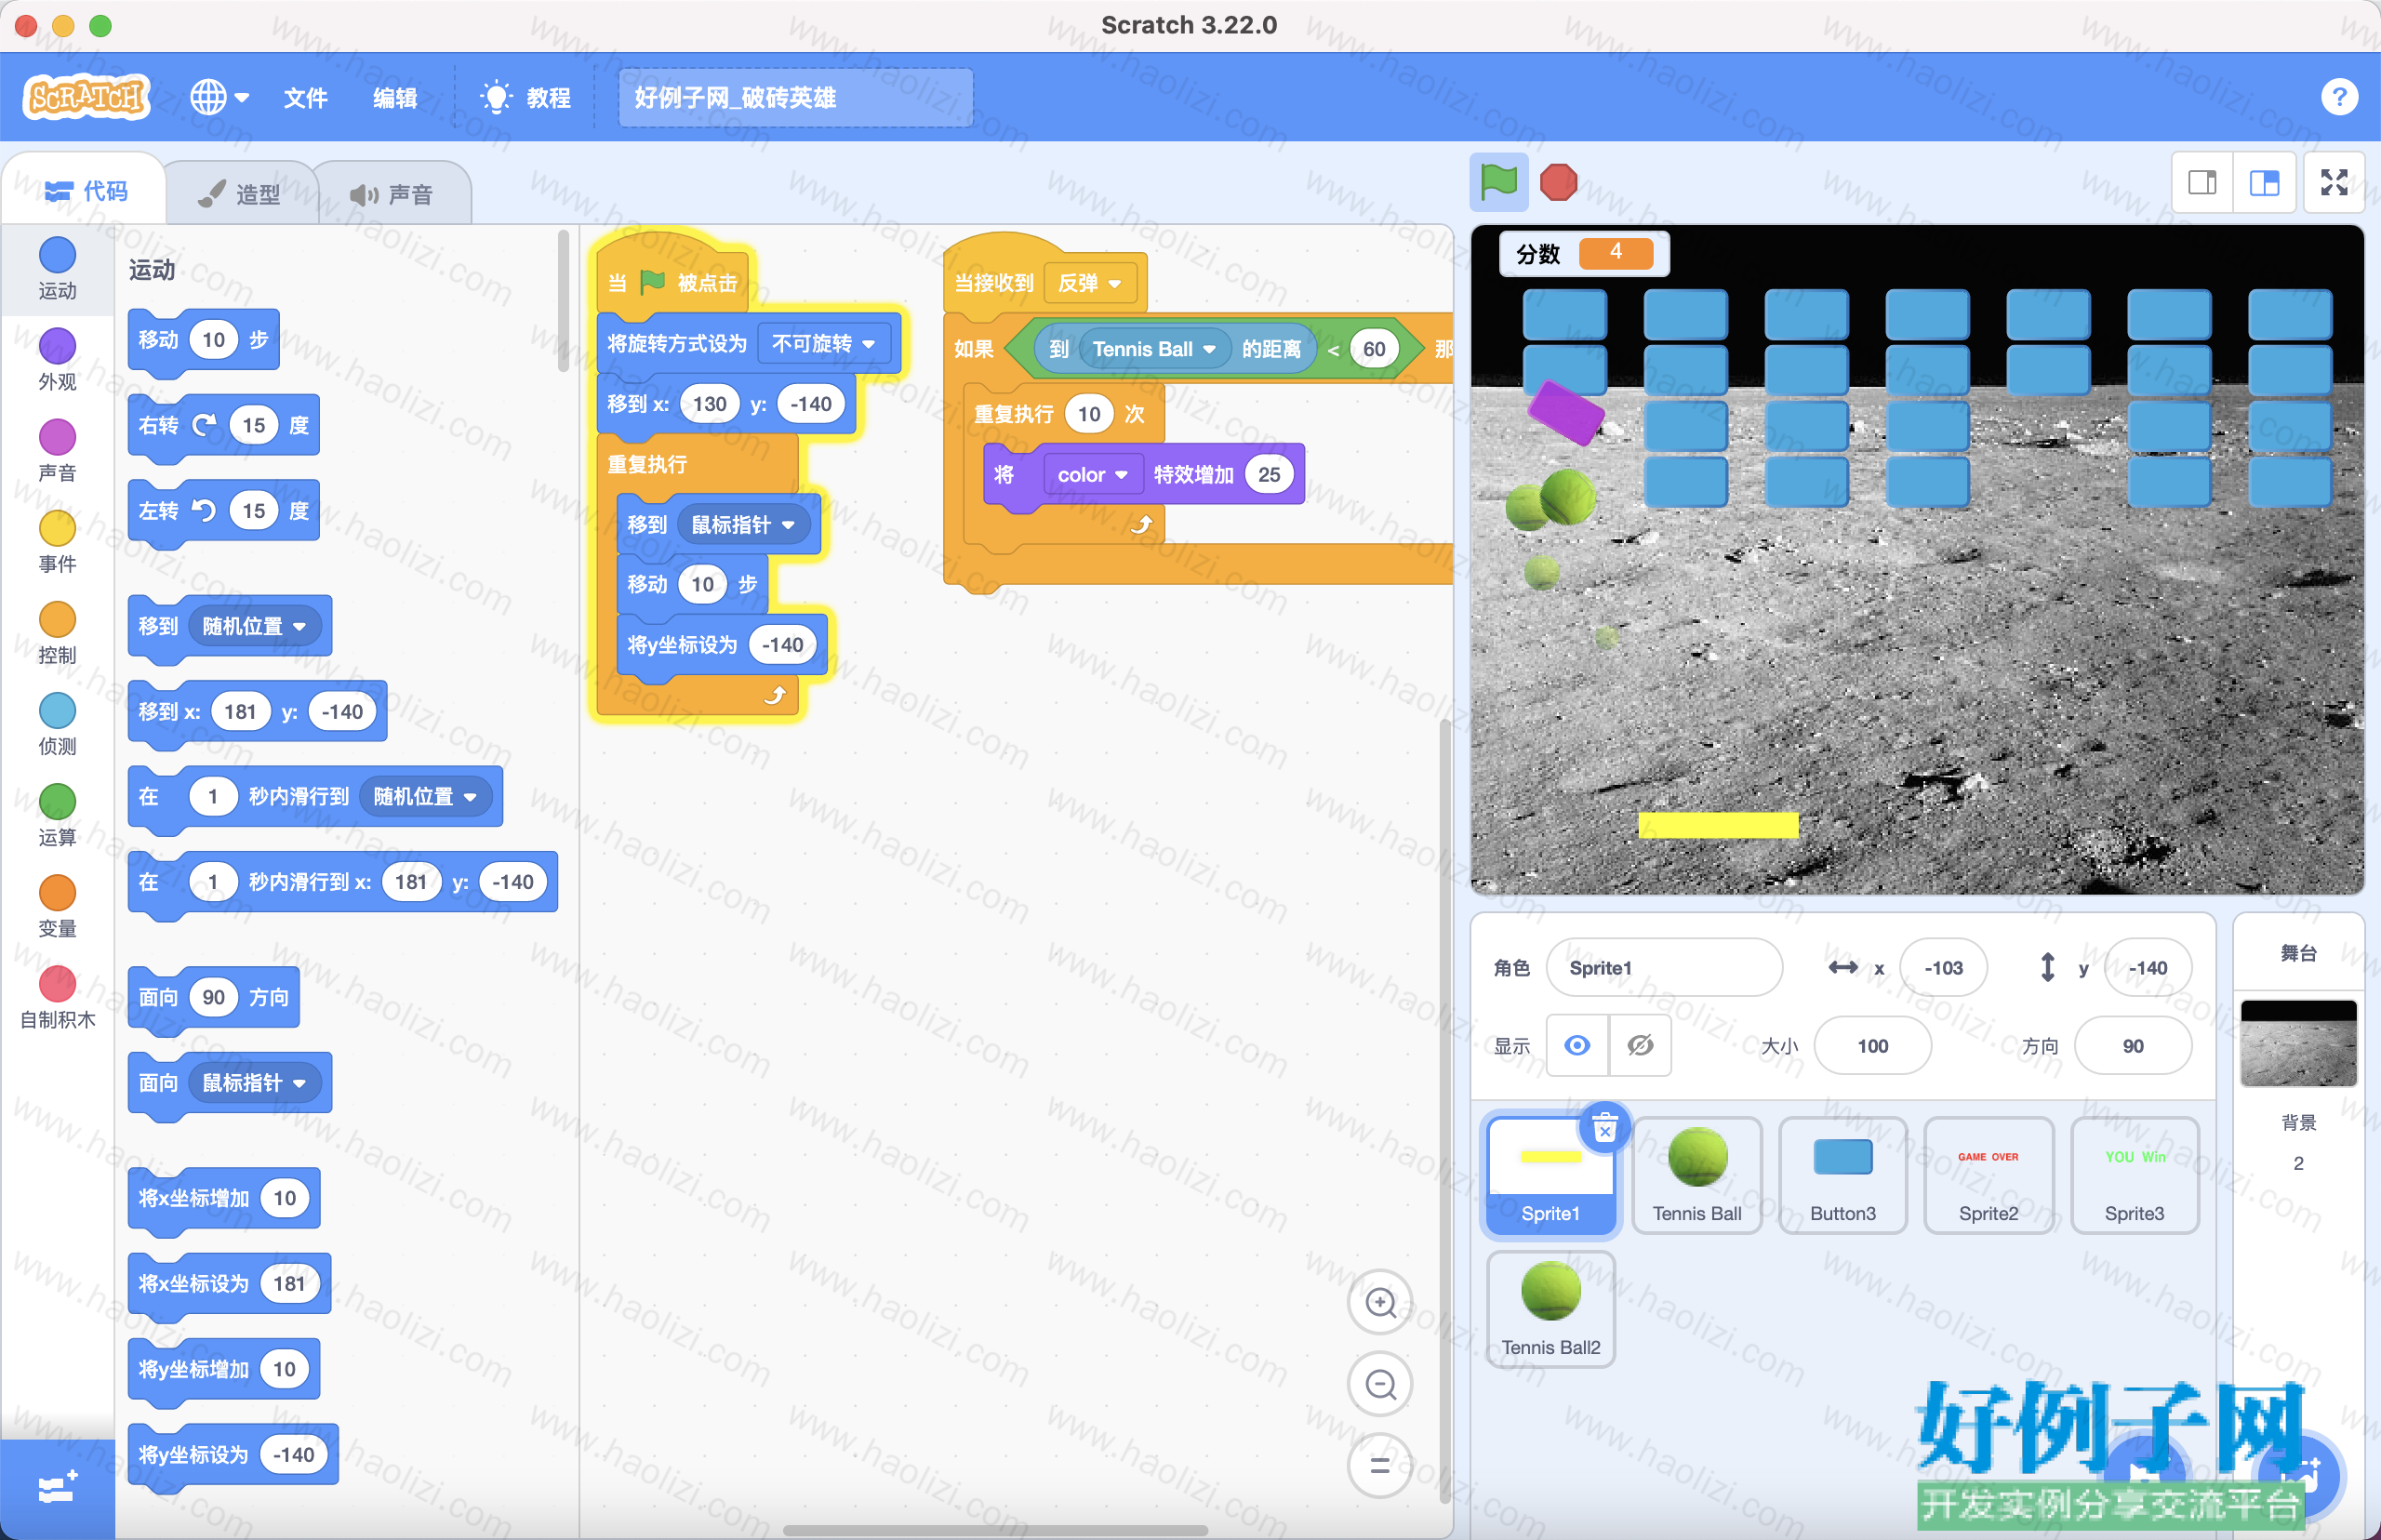Select the stage backdrop thumbnail
This screenshot has width=2381, height=1540.
(x=2298, y=1043)
